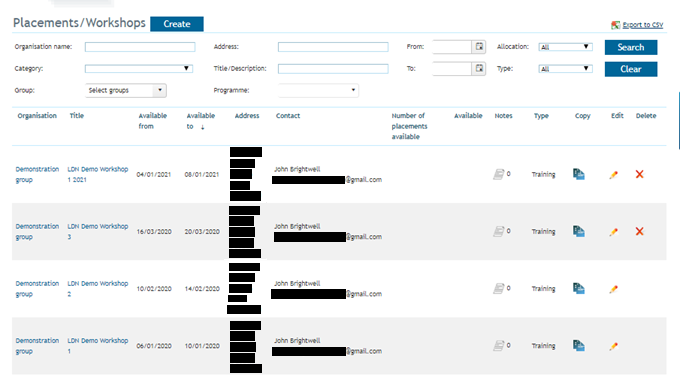Sort by Title column header

[x=77, y=116]
